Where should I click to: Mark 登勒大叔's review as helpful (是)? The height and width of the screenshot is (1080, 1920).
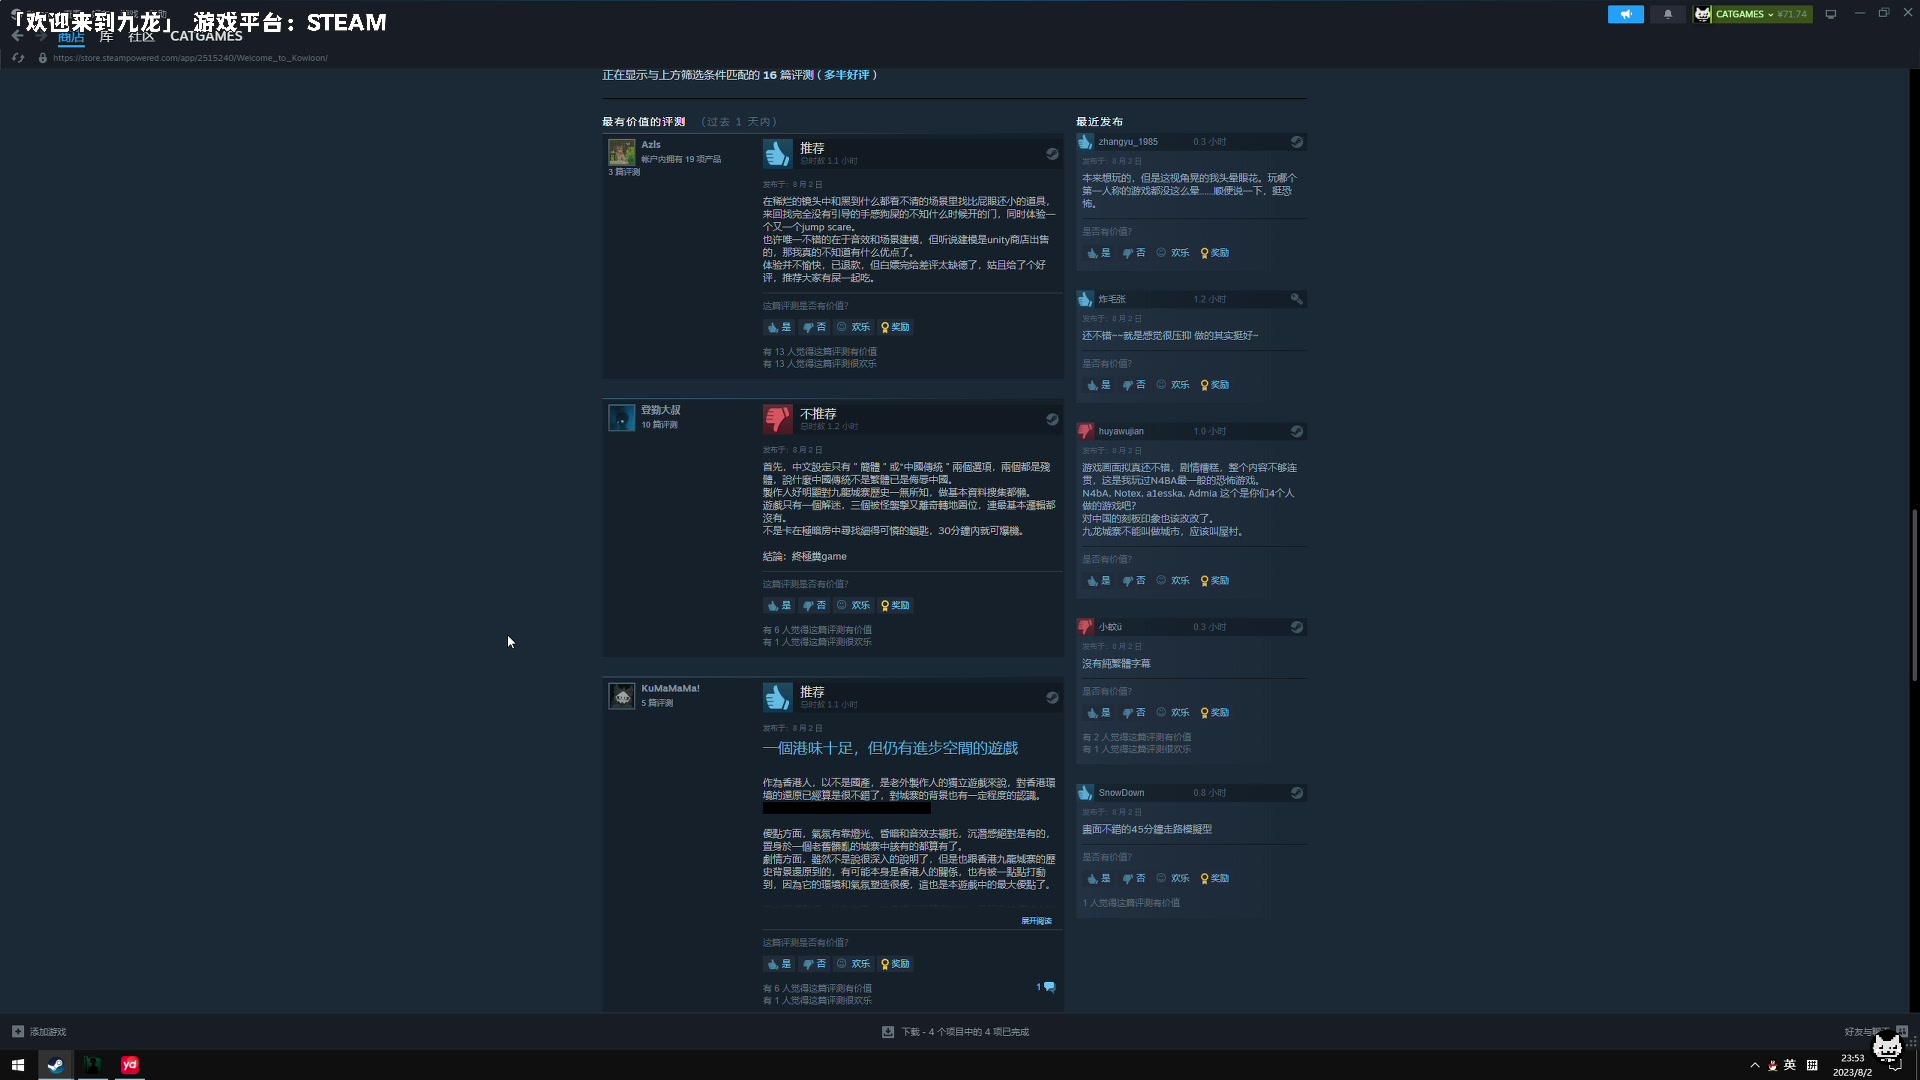[779, 605]
